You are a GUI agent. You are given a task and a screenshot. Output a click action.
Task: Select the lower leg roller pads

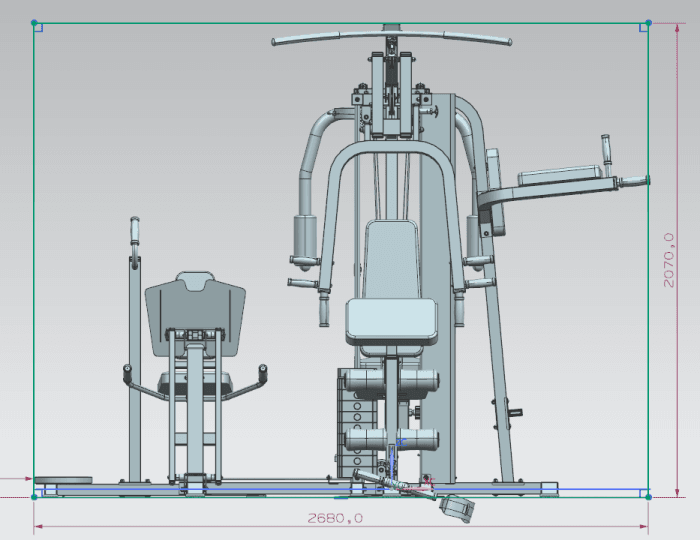coord(392,439)
